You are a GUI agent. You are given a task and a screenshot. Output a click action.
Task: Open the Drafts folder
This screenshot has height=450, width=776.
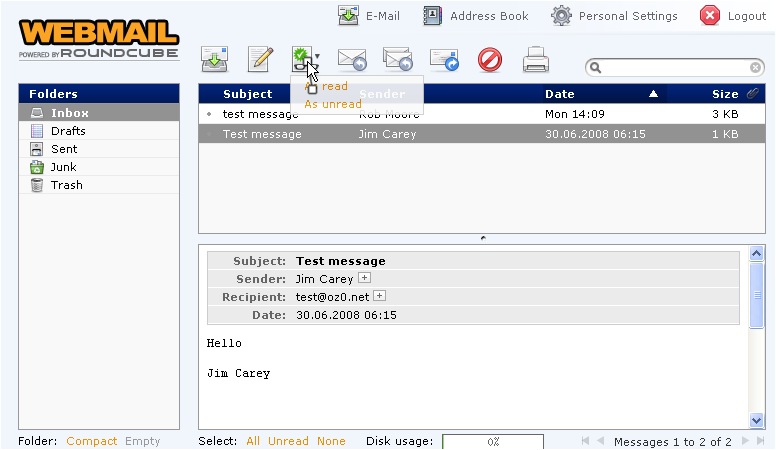68,131
